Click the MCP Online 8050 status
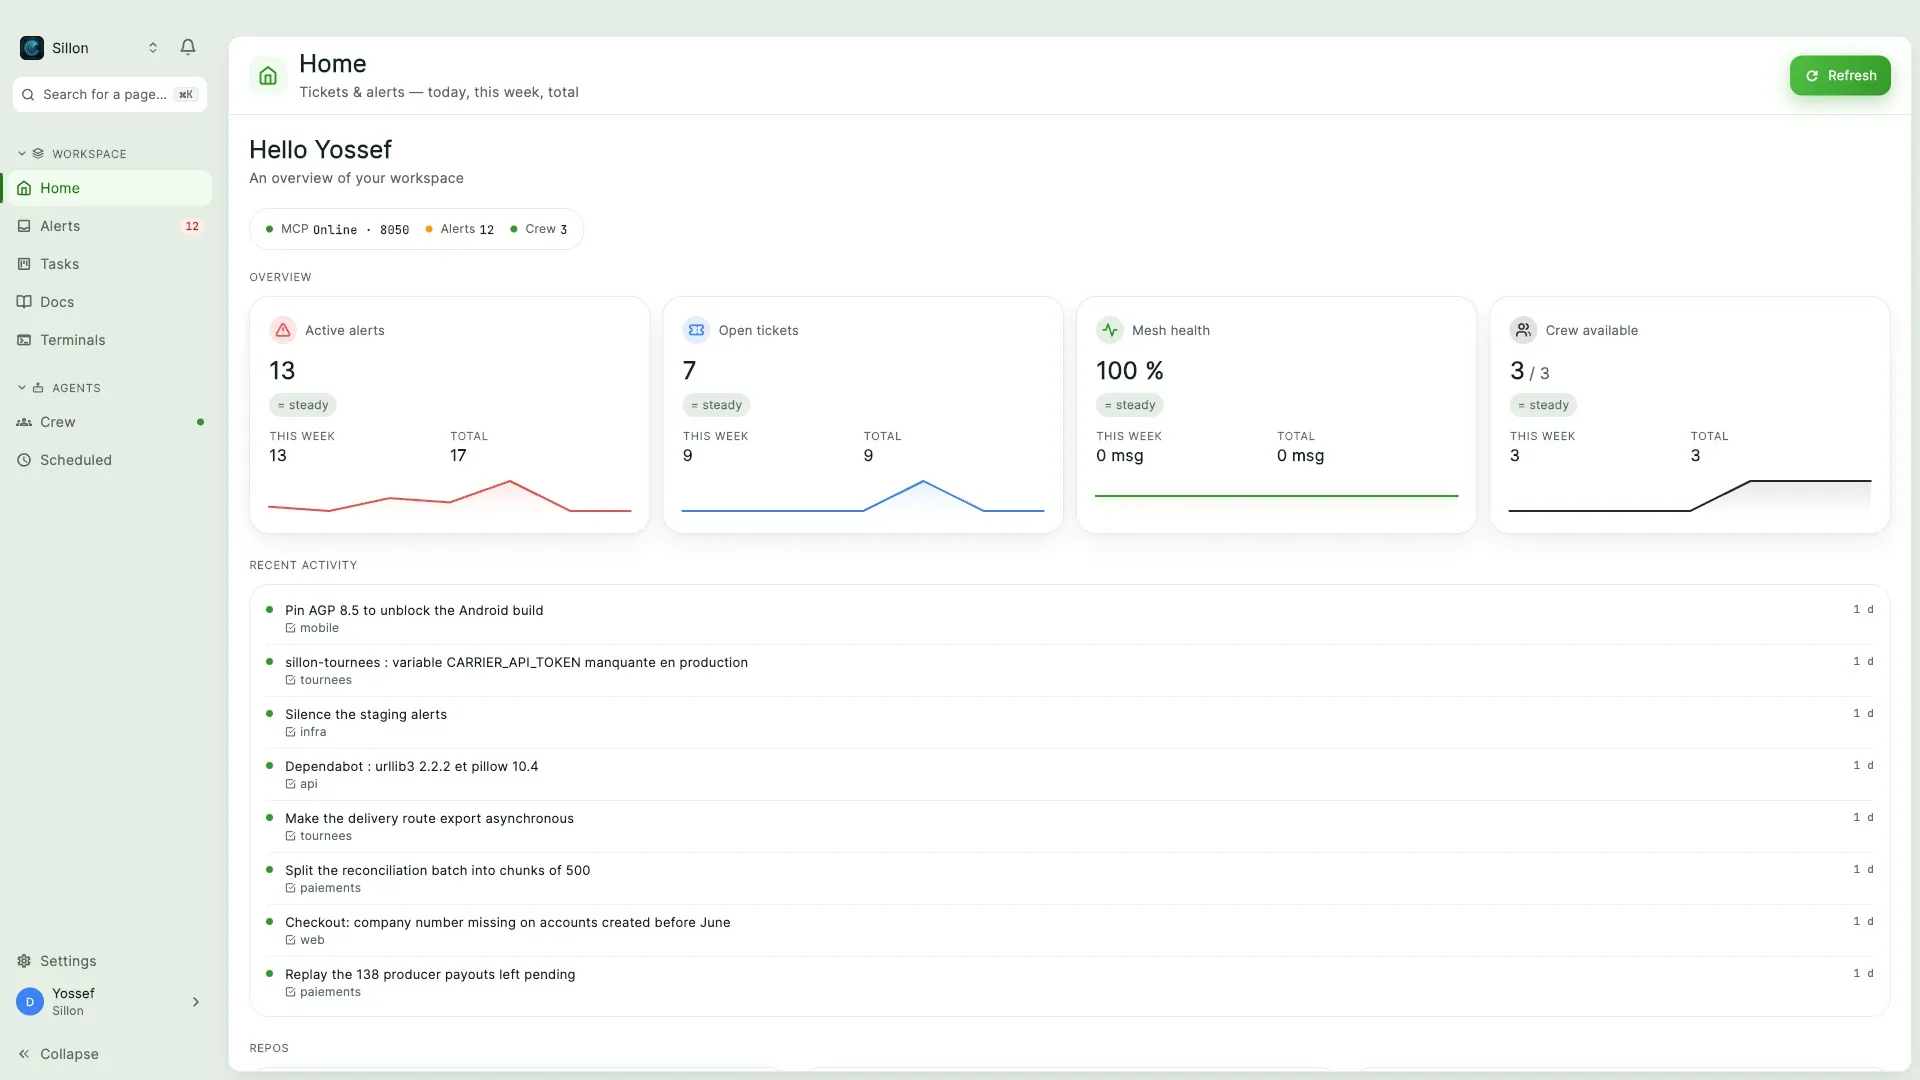Image resolution: width=1920 pixels, height=1080 pixels. pos(338,229)
